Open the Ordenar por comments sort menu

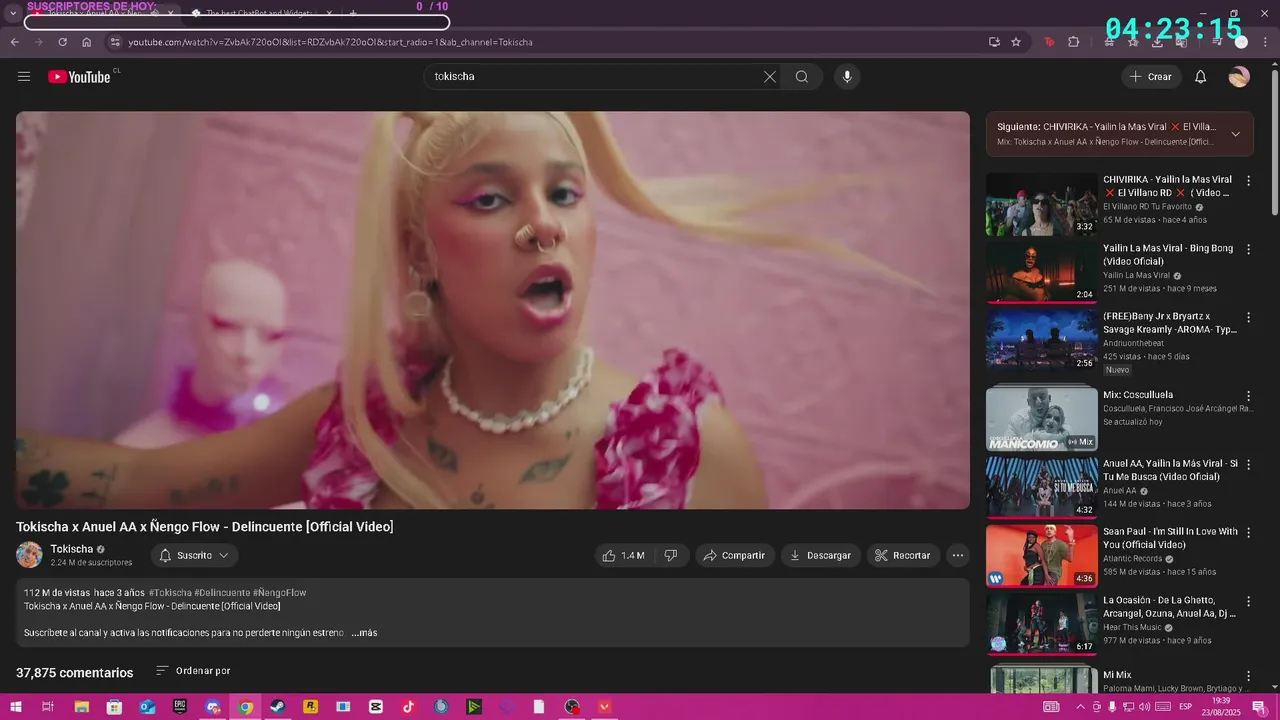click(193, 671)
